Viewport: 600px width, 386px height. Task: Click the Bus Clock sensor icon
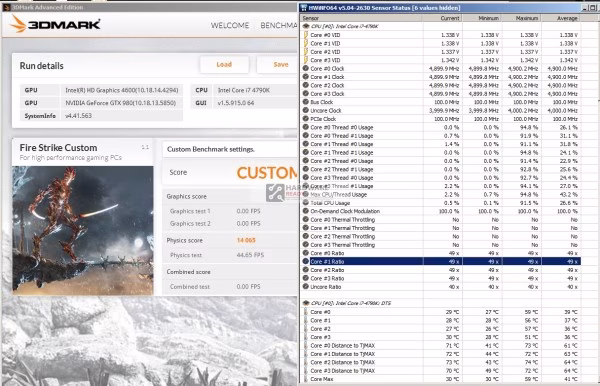(x=306, y=102)
